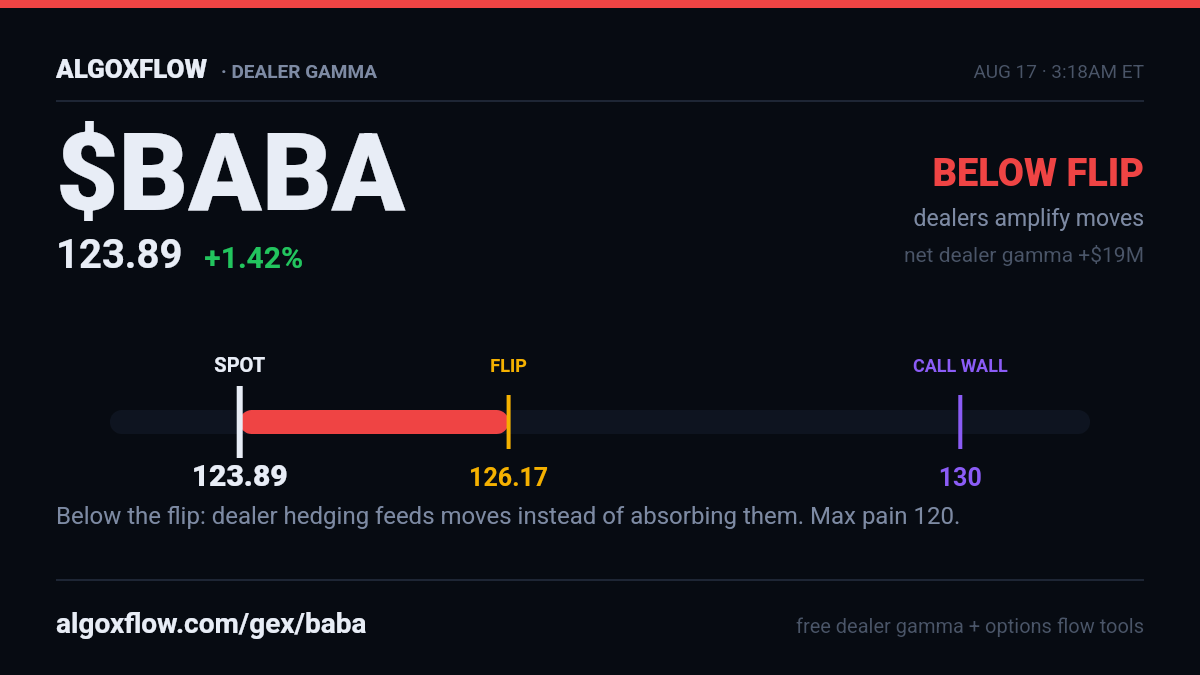Click the 123.89 price under the ticker
The width and height of the screenshot is (1200, 675).
pos(119,255)
